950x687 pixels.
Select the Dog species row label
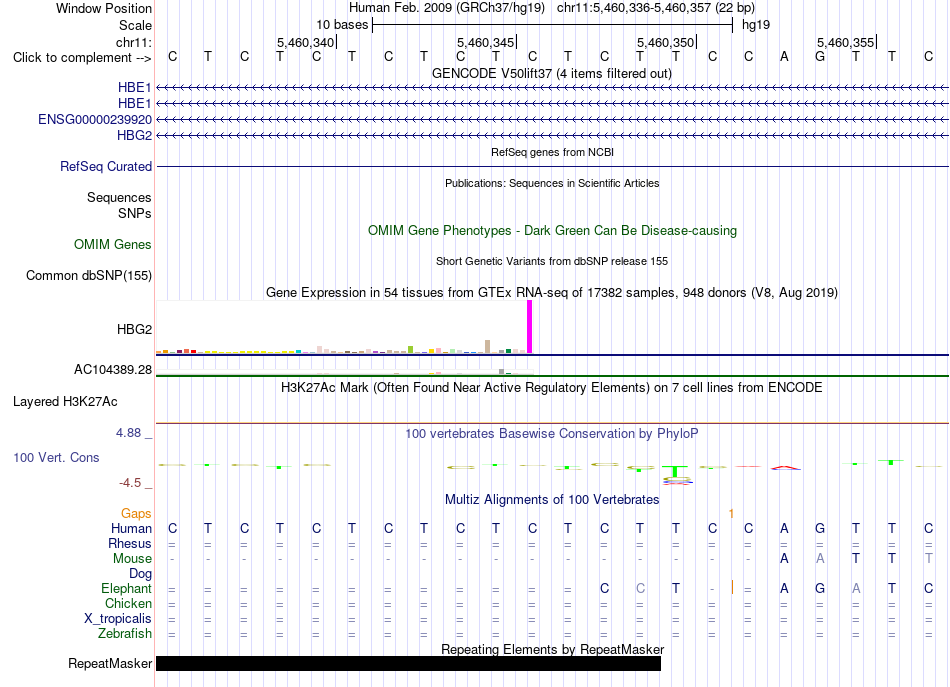click(140, 574)
